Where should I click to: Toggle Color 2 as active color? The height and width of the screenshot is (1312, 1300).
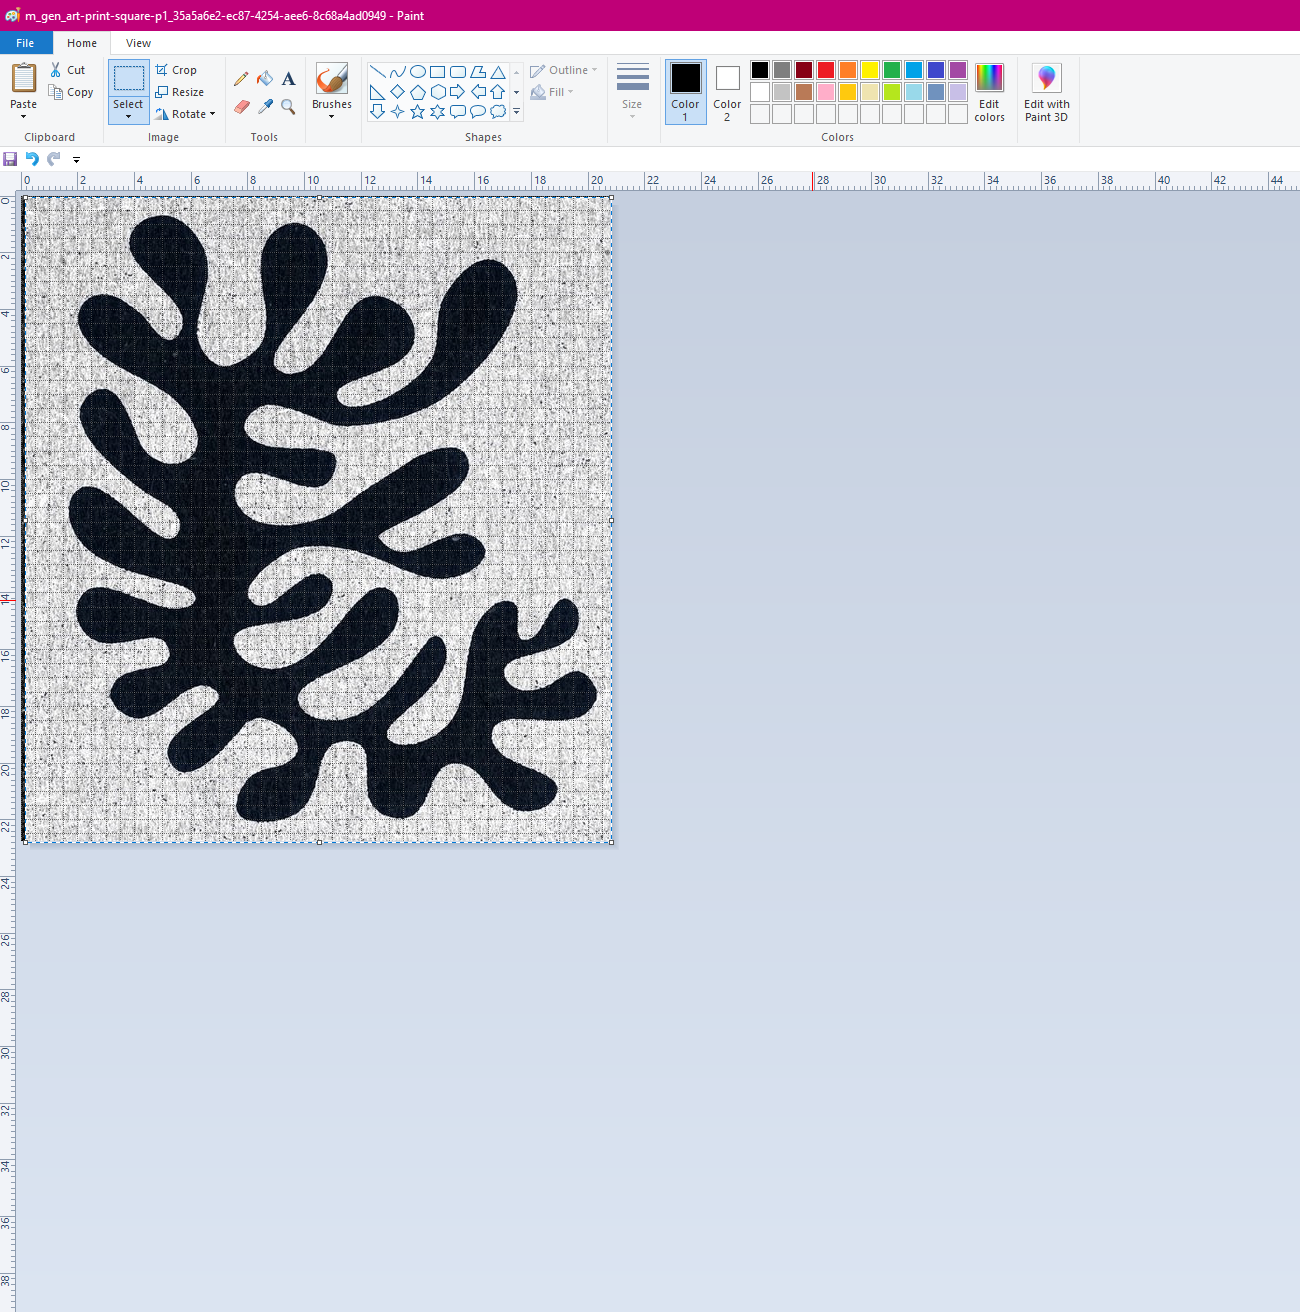(x=727, y=91)
